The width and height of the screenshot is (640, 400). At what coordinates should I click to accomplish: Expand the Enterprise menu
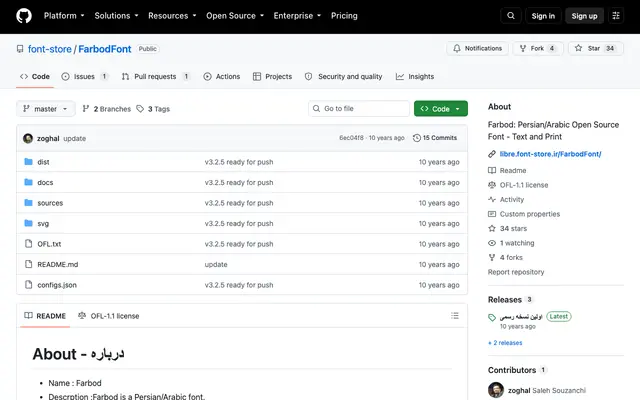[297, 16]
